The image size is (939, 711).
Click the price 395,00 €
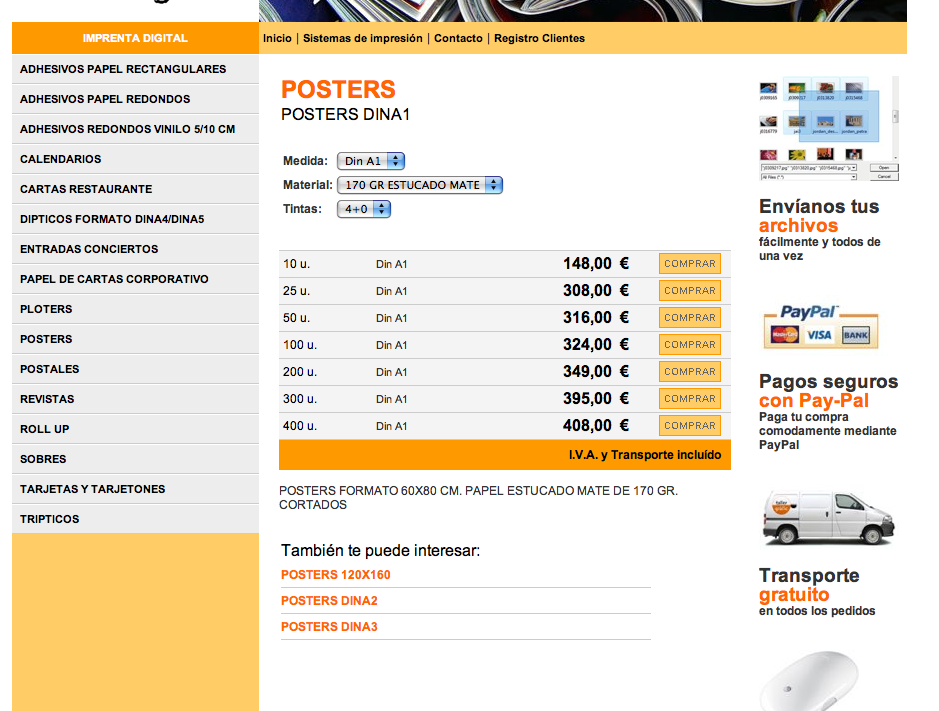coord(596,398)
